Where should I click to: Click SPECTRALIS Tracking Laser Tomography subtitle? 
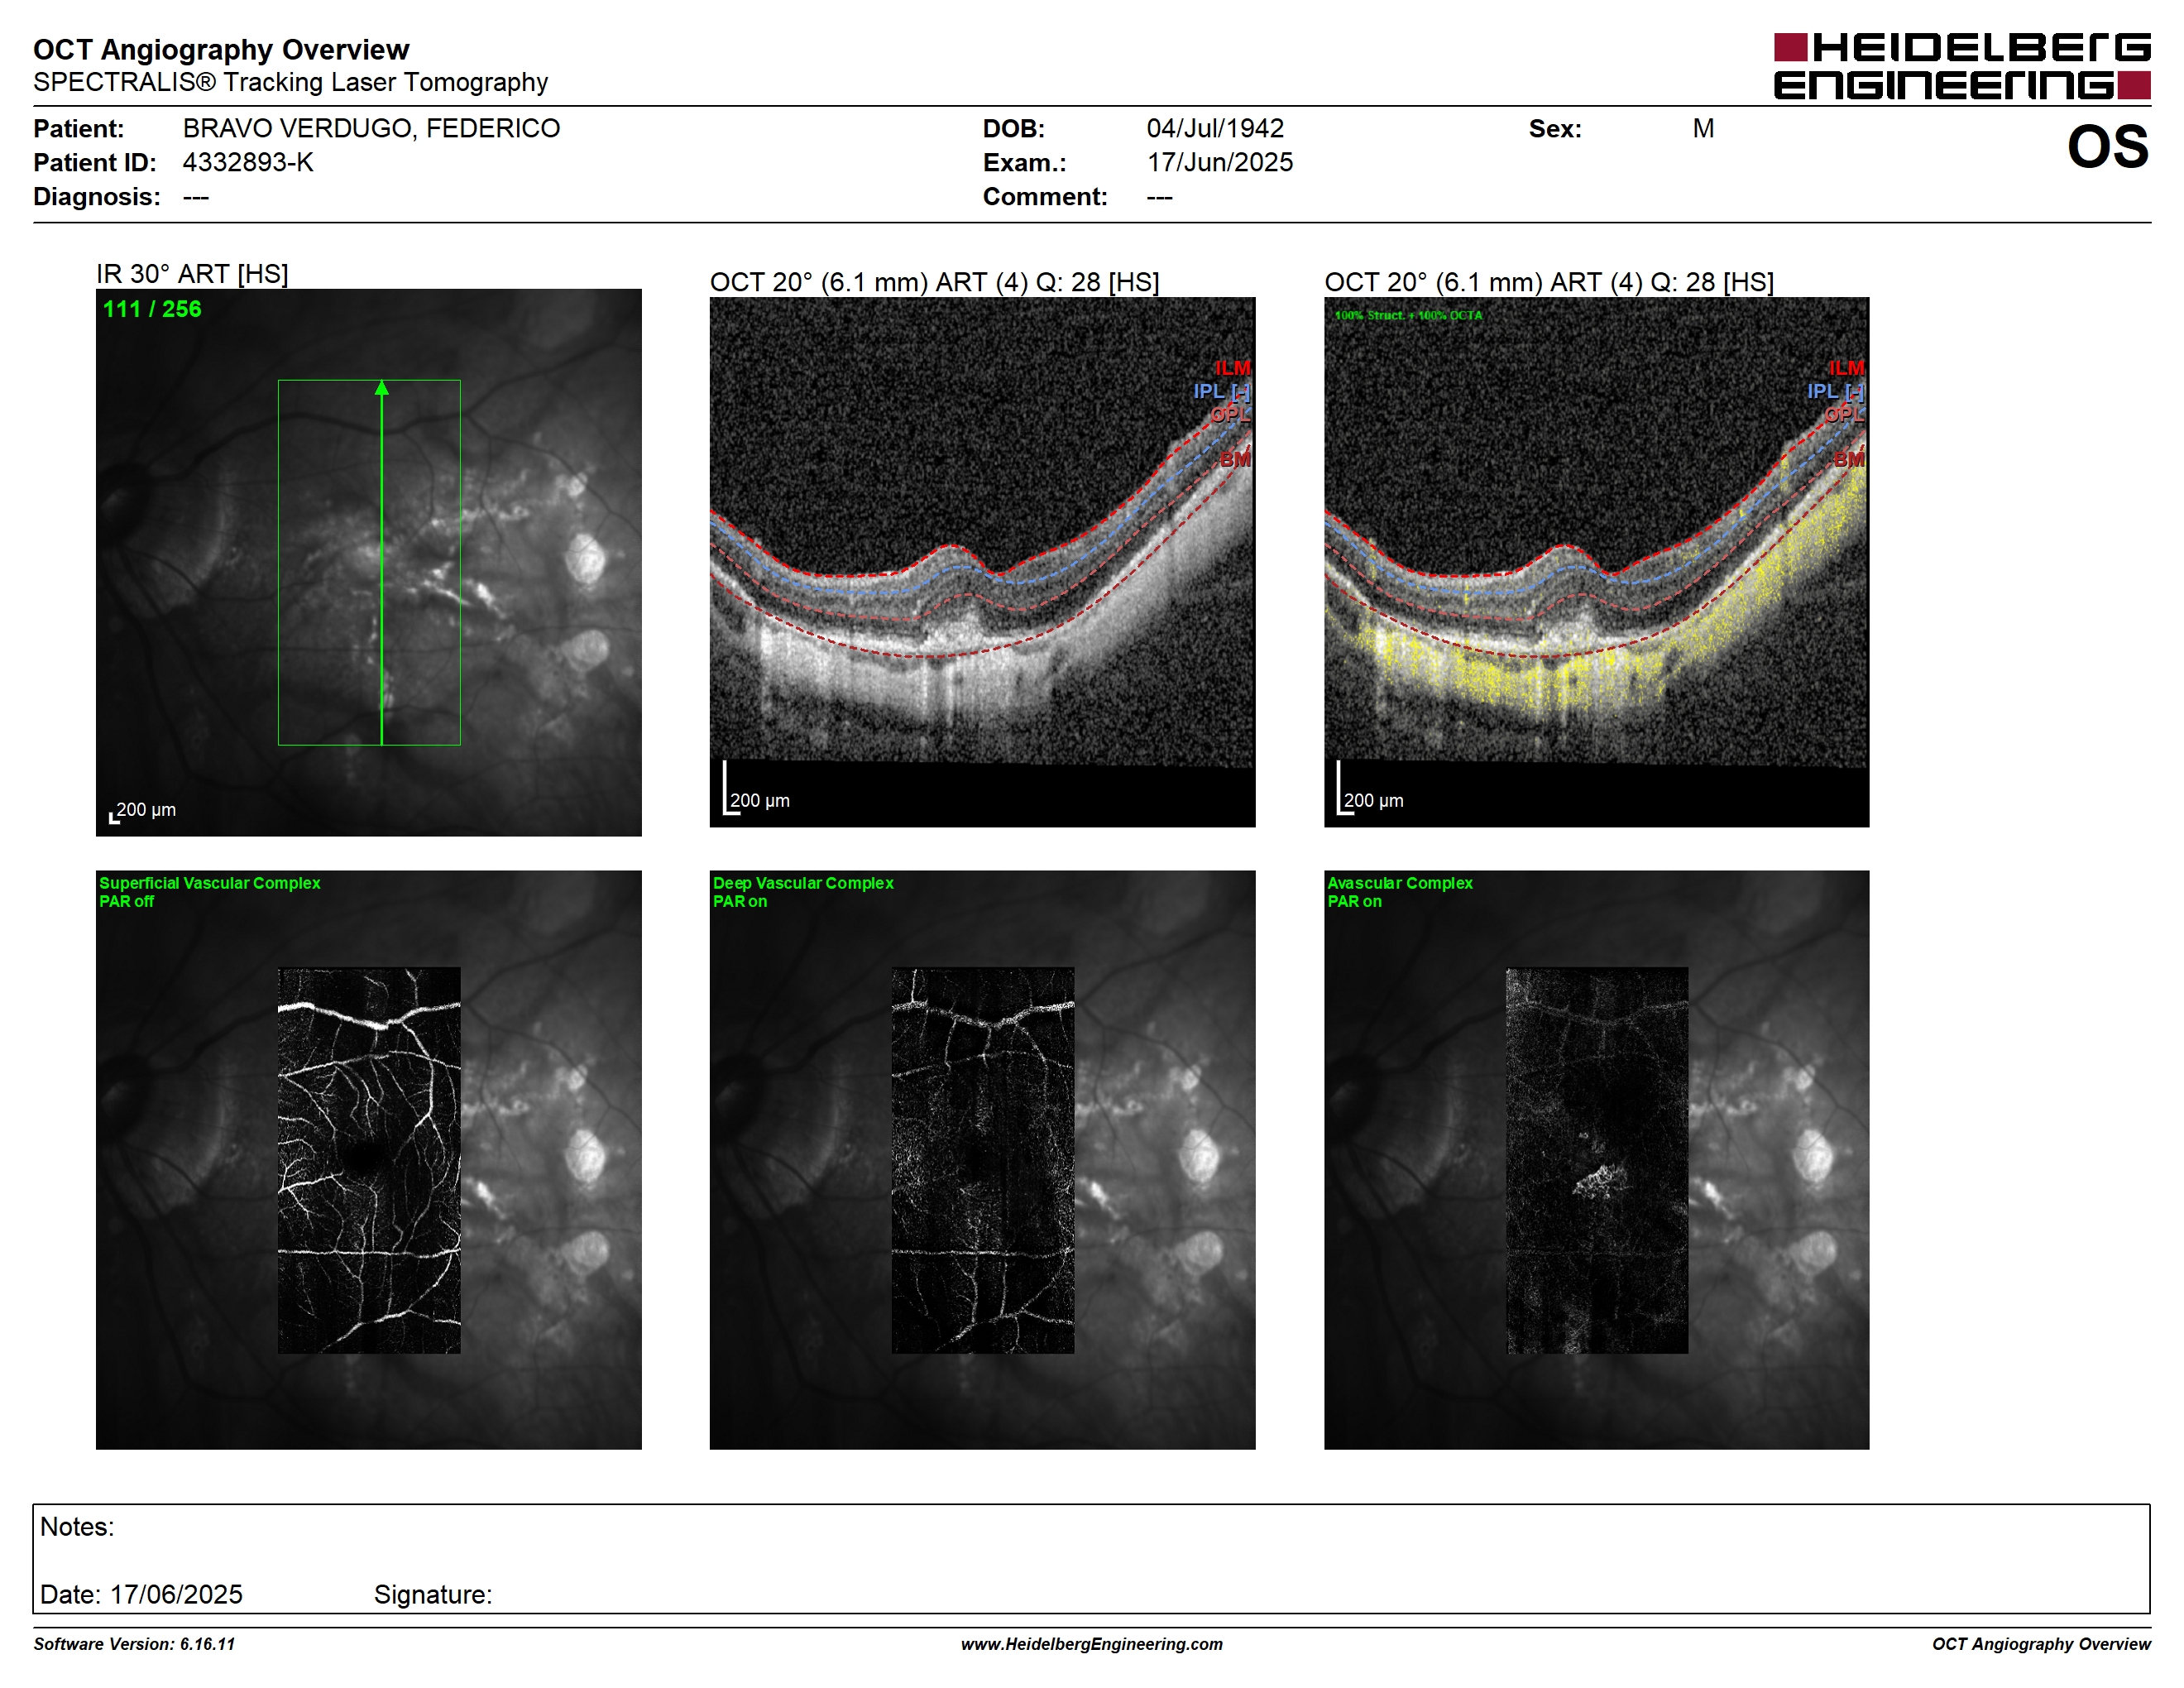pyautogui.click(x=290, y=82)
